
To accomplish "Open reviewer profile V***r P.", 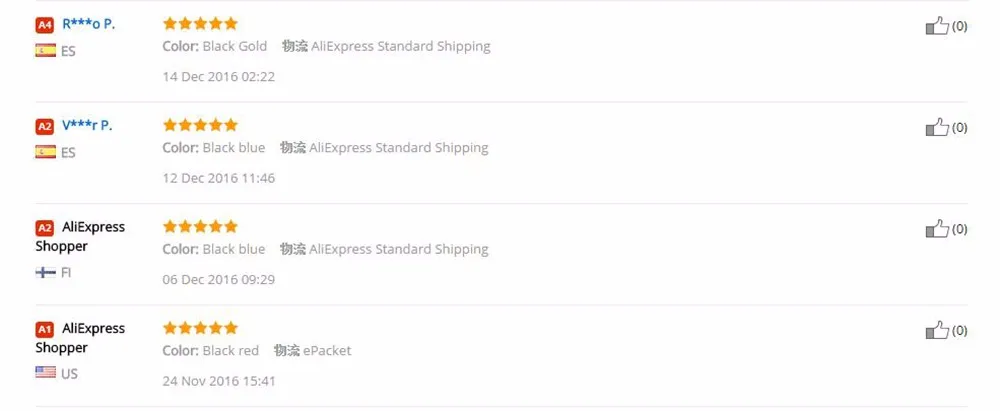I will [x=87, y=126].
